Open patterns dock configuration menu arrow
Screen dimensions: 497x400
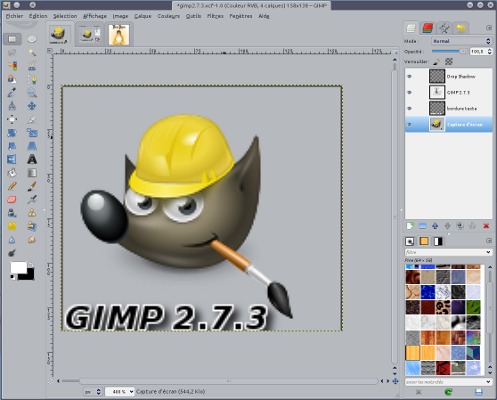click(x=489, y=240)
